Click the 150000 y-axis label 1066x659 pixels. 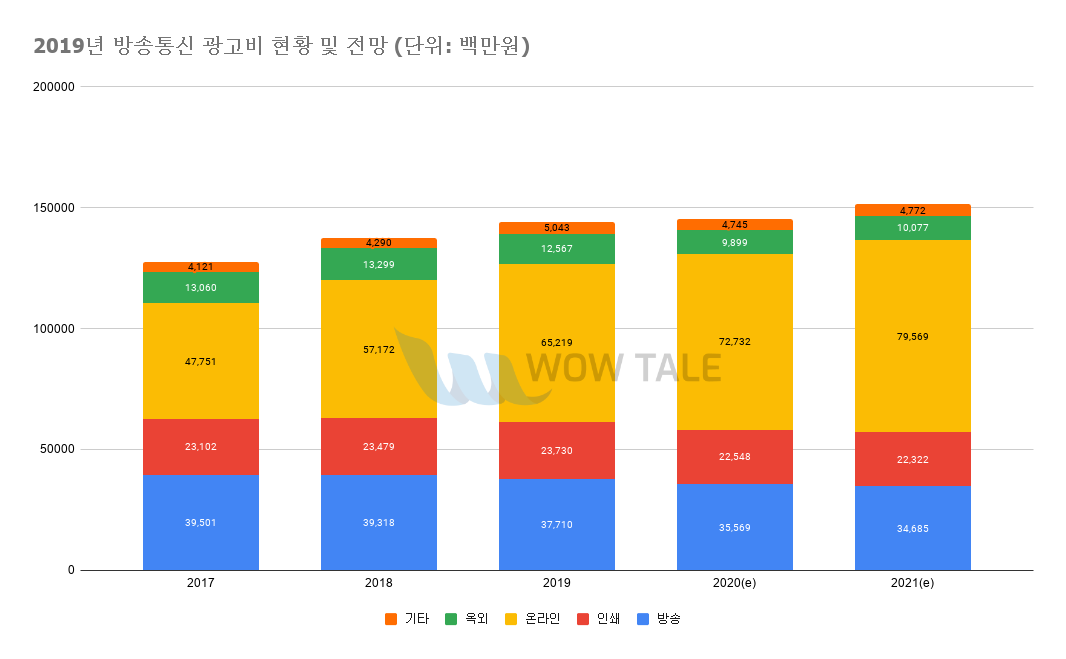[54, 208]
